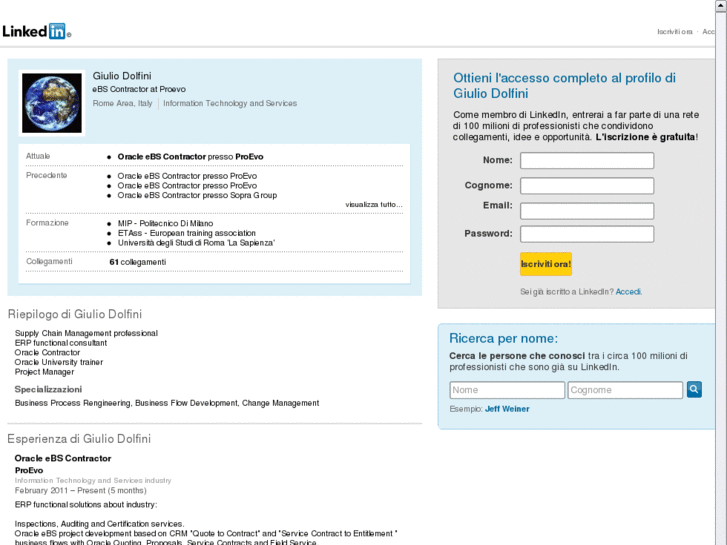Open the LinkedIn logo home link
Screen dimensions: 727x545
tap(36, 31)
